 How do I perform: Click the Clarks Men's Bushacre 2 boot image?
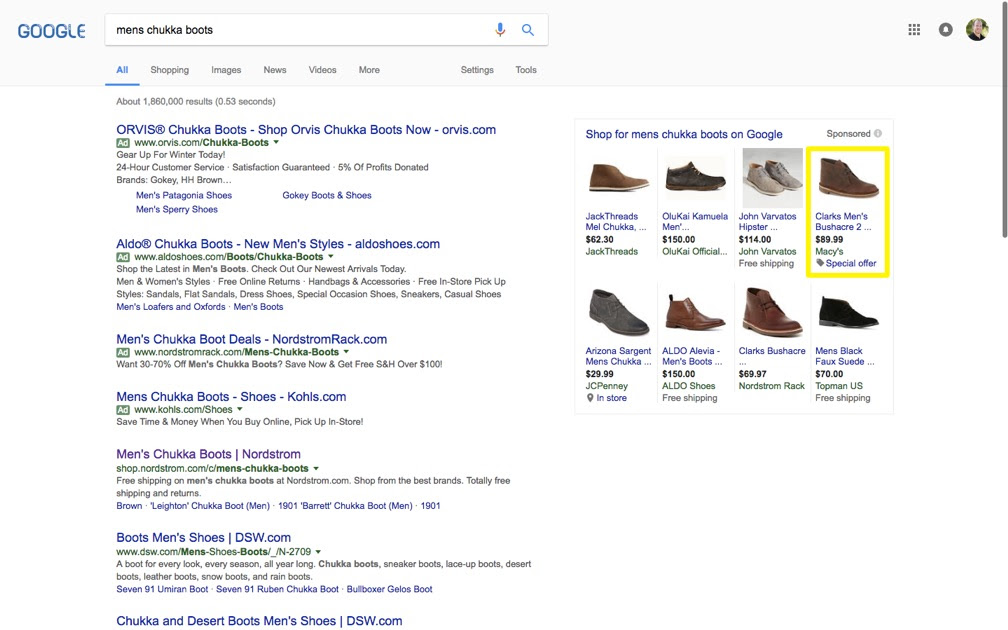coord(848,179)
